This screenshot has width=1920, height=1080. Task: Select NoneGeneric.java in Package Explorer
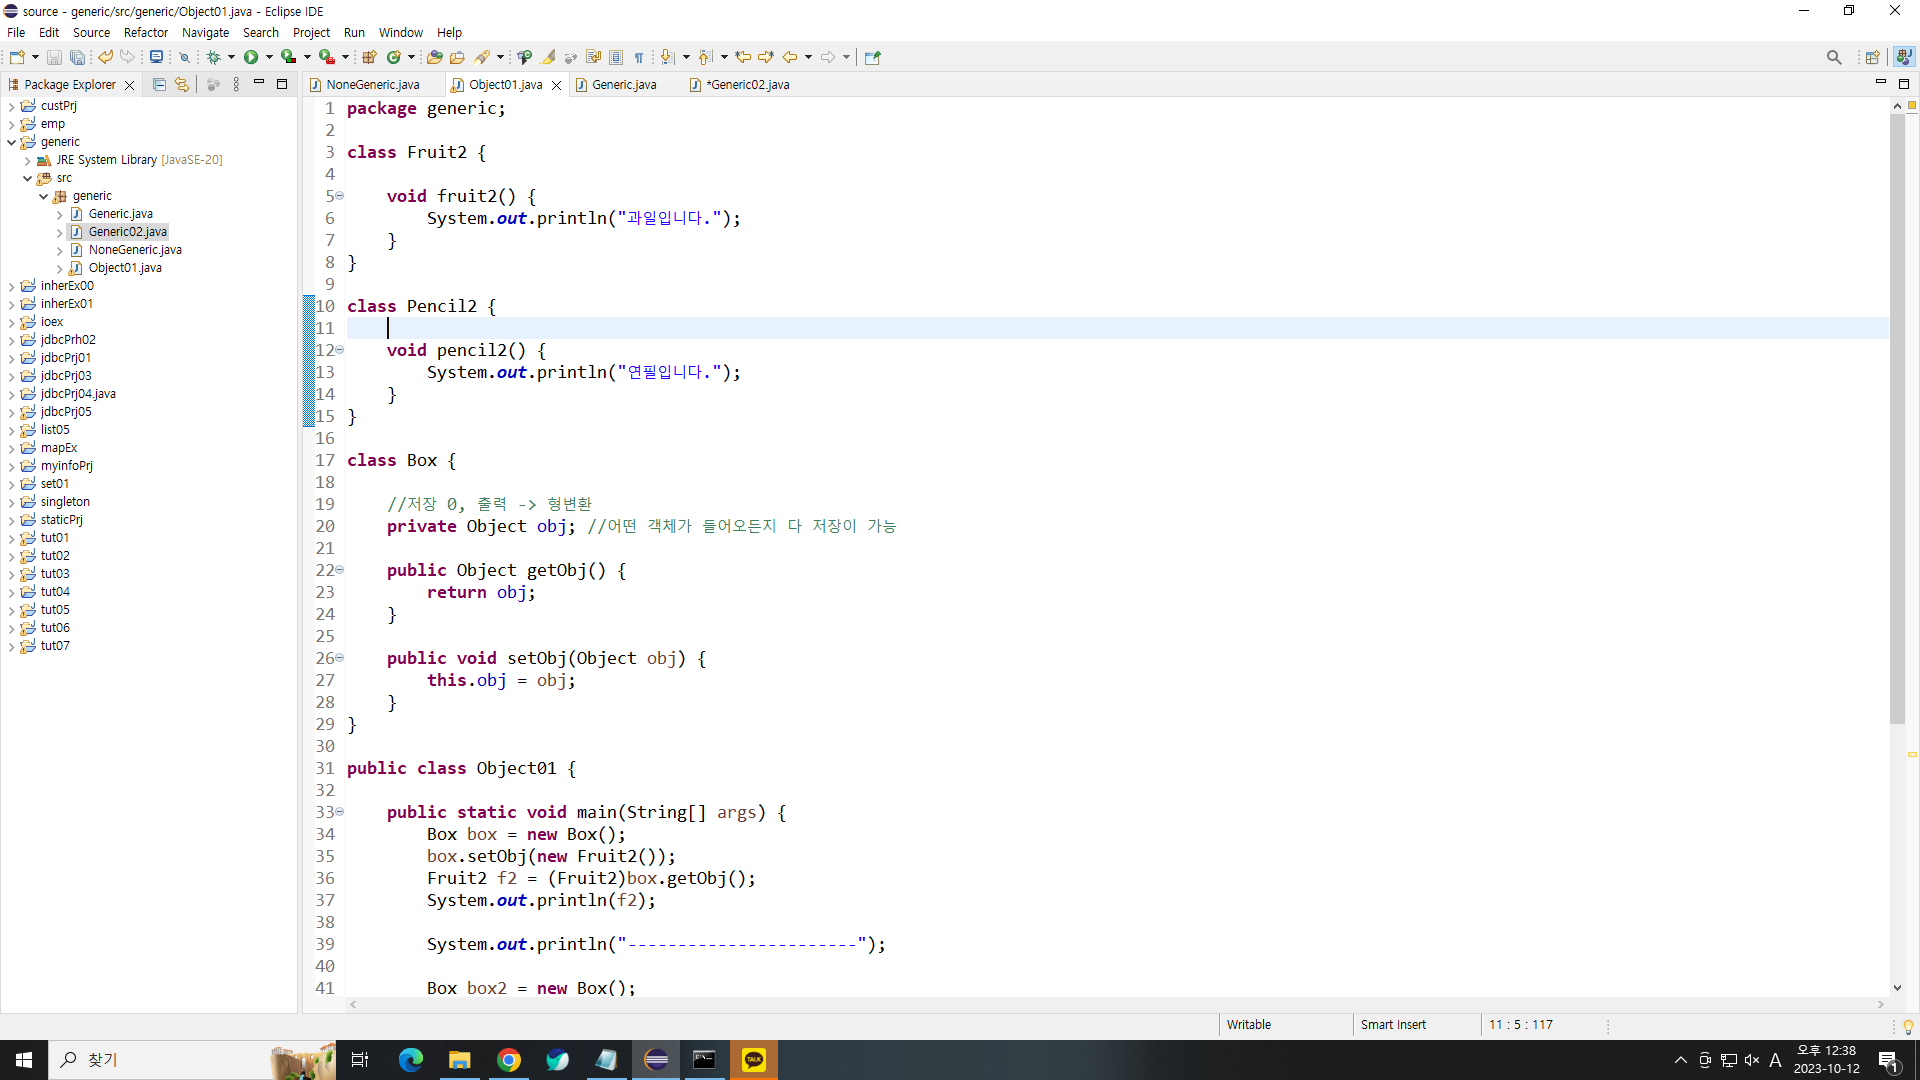coord(134,250)
